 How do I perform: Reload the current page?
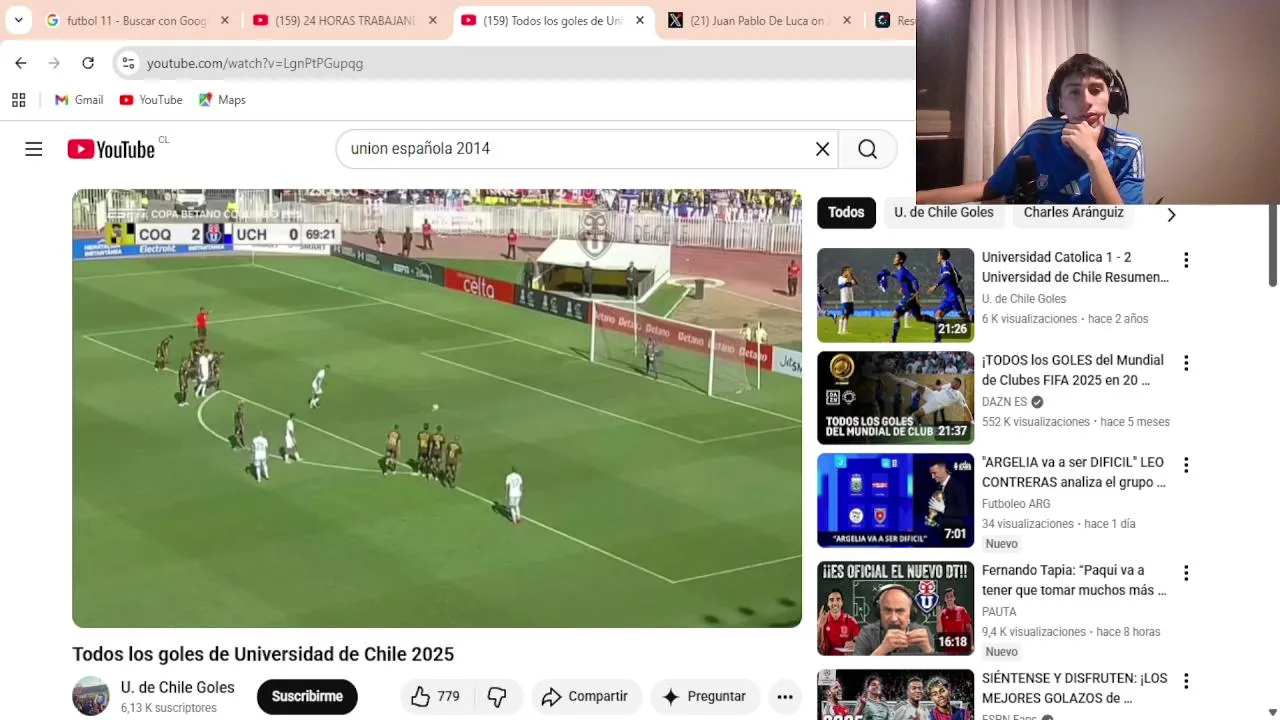tap(88, 63)
